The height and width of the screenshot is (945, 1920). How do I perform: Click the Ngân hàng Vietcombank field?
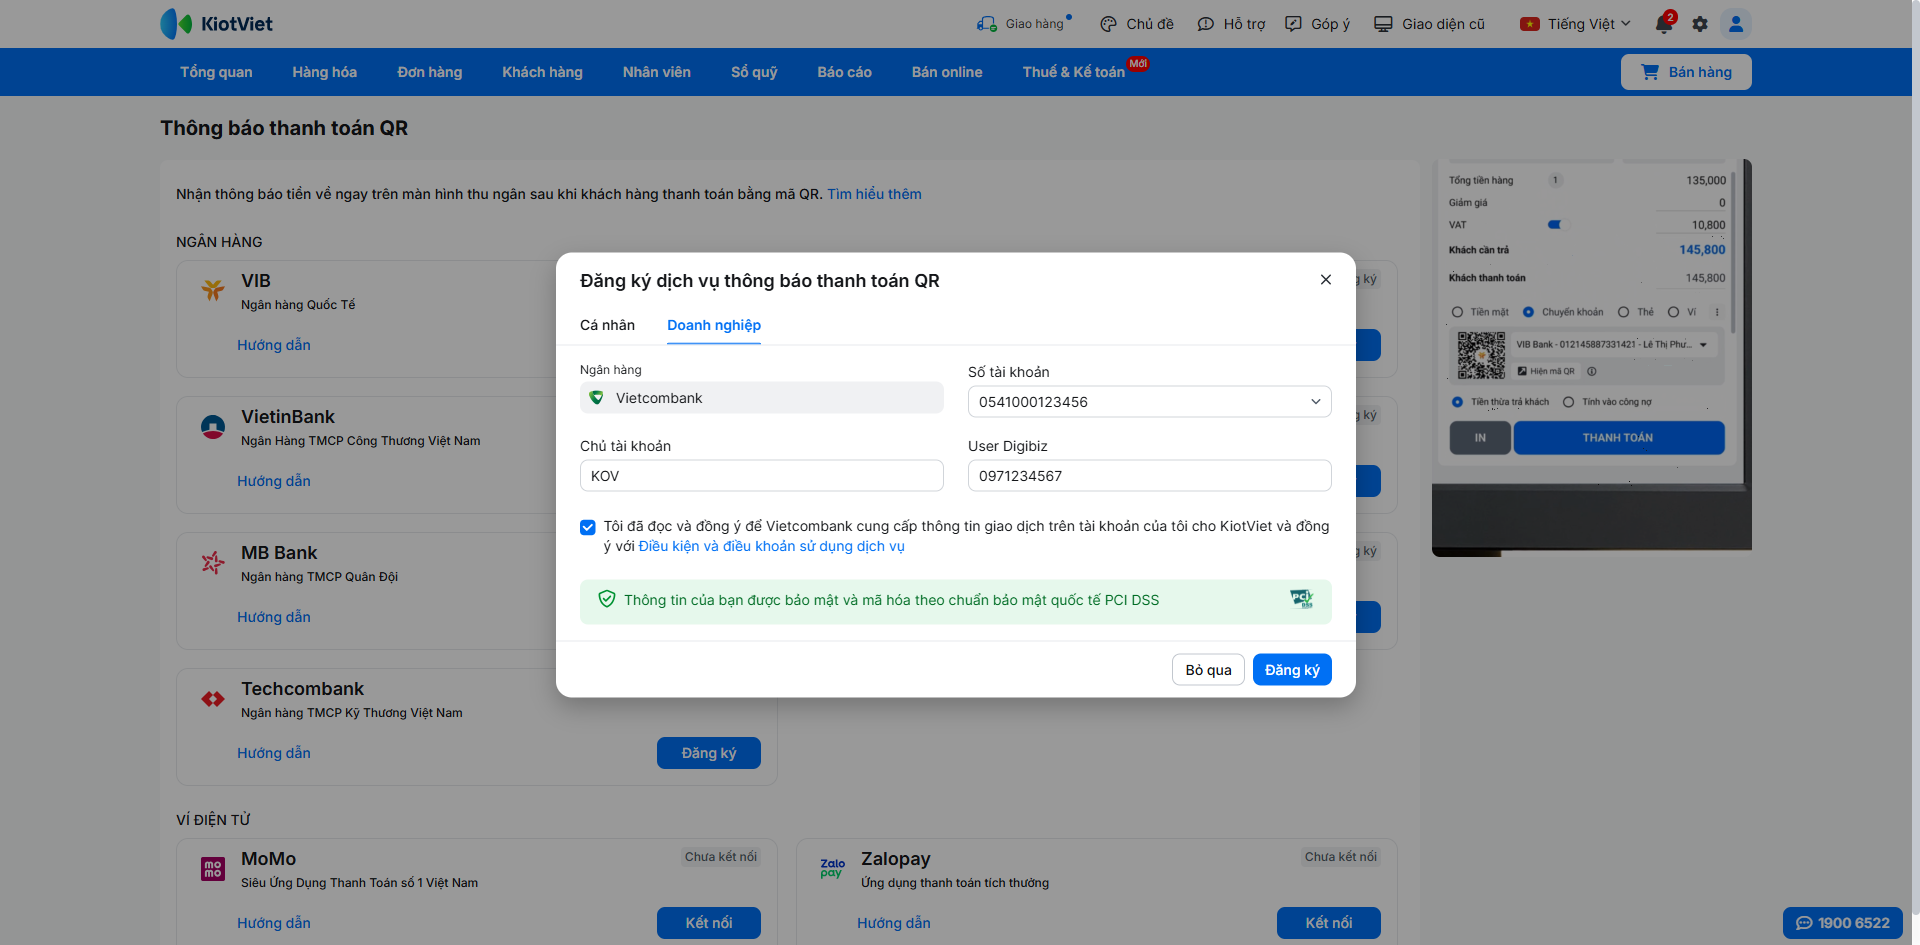coord(762,398)
